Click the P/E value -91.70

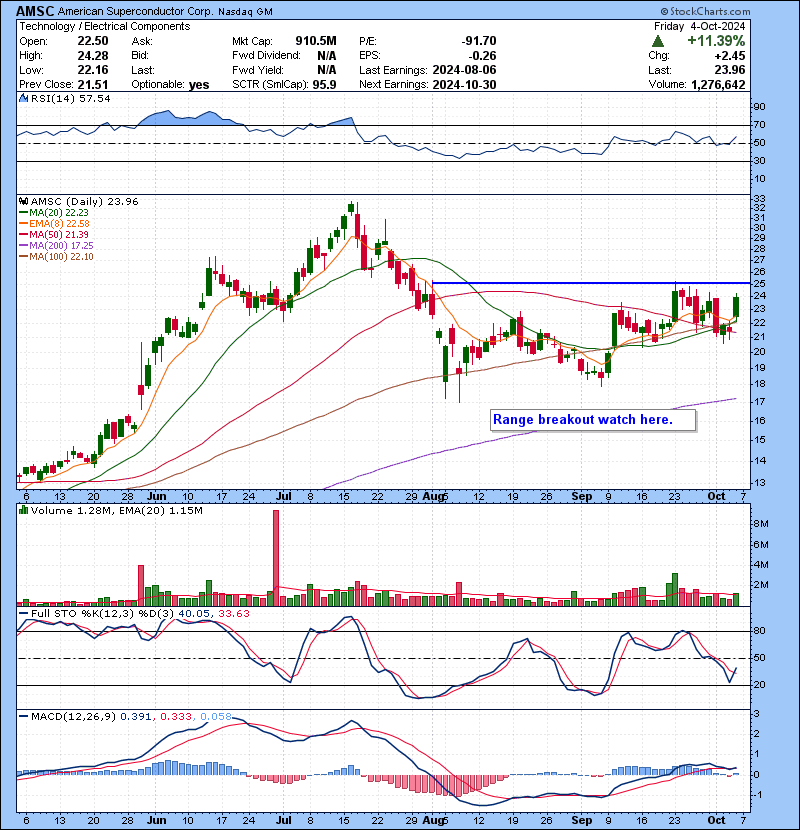(x=479, y=41)
